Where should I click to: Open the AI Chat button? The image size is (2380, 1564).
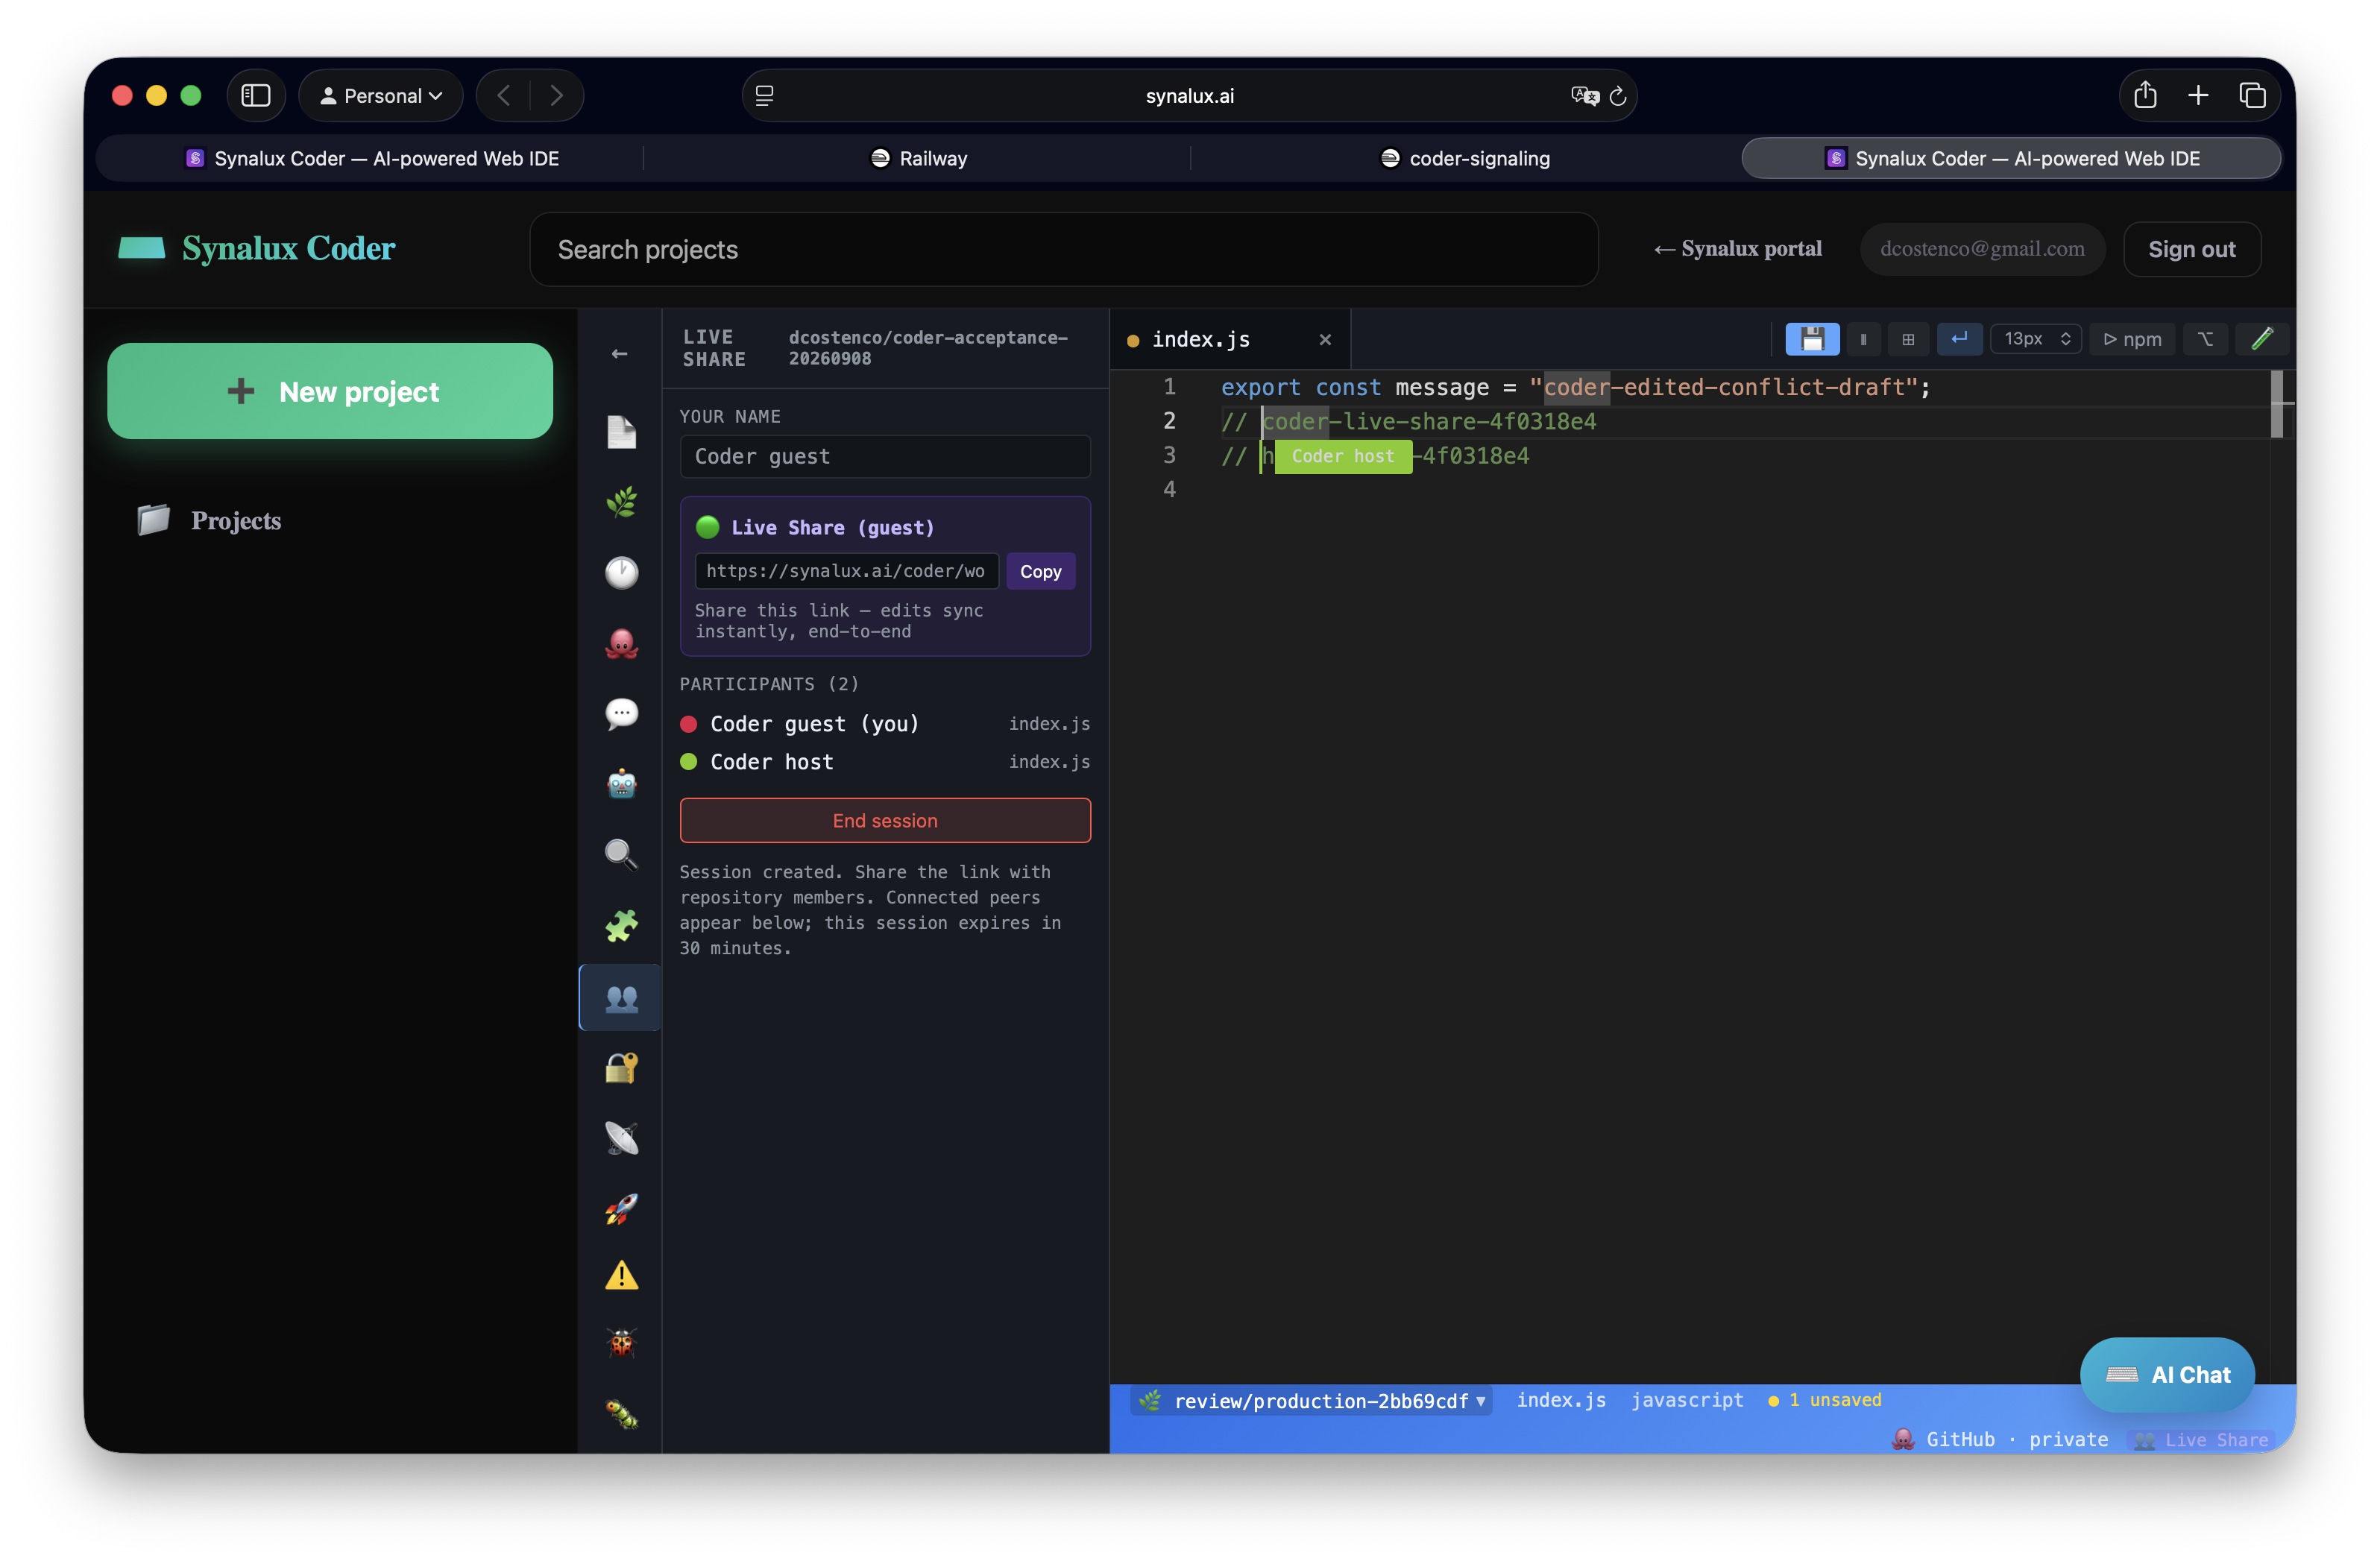click(x=2167, y=1375)
